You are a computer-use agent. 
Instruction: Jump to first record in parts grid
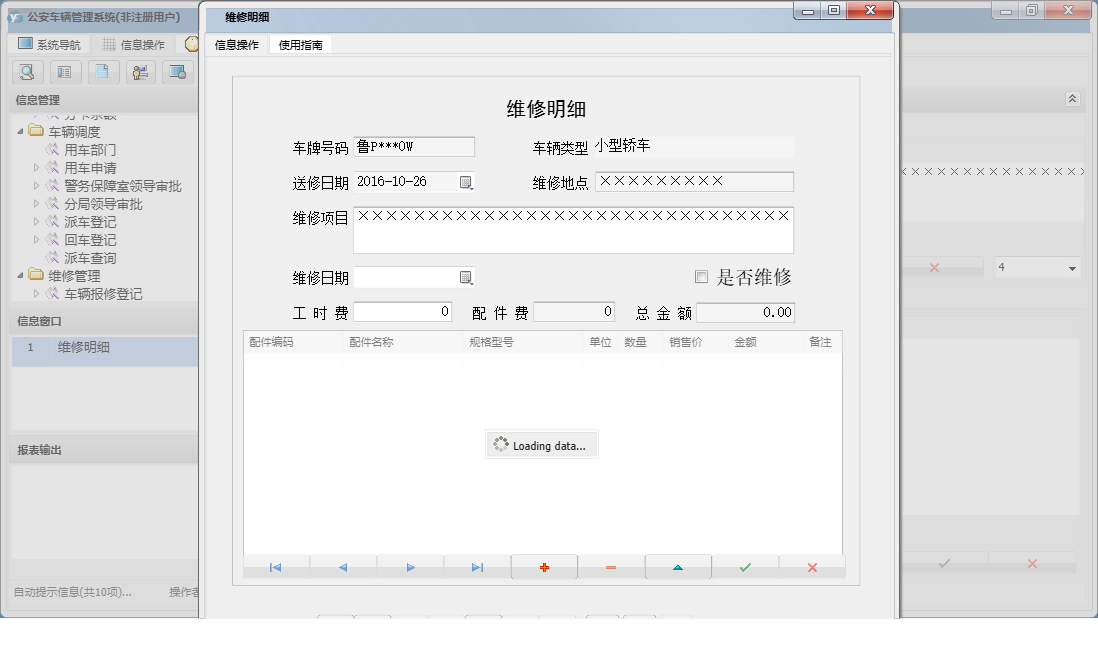(273, 567)
